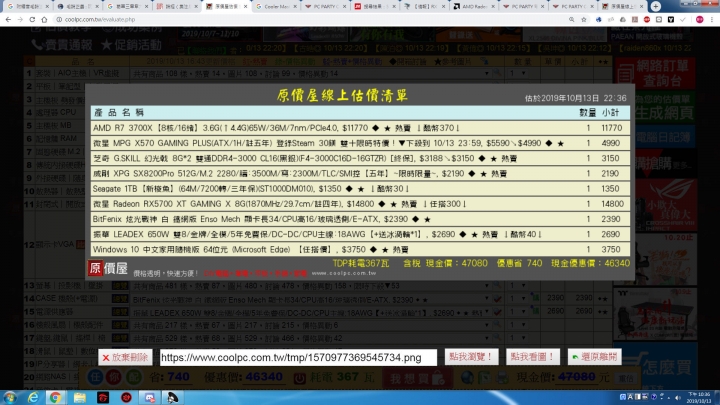Click the 任 blue circle icon
The image size is (720, 405).
click(x=95, y=377)
